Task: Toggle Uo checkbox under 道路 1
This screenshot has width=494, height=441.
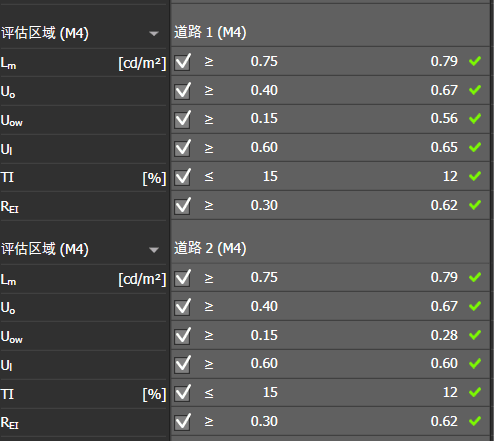Action: pyautogui.click(x=182, y=91)
